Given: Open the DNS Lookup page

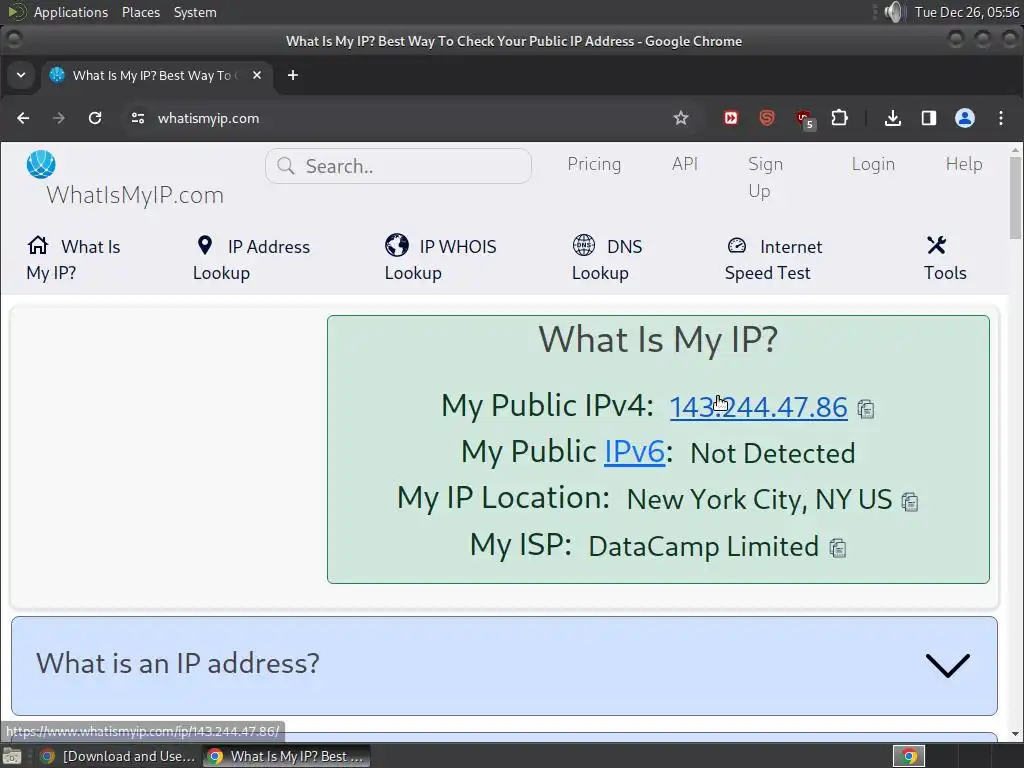Looking at the screenshot, I should 607,259.
